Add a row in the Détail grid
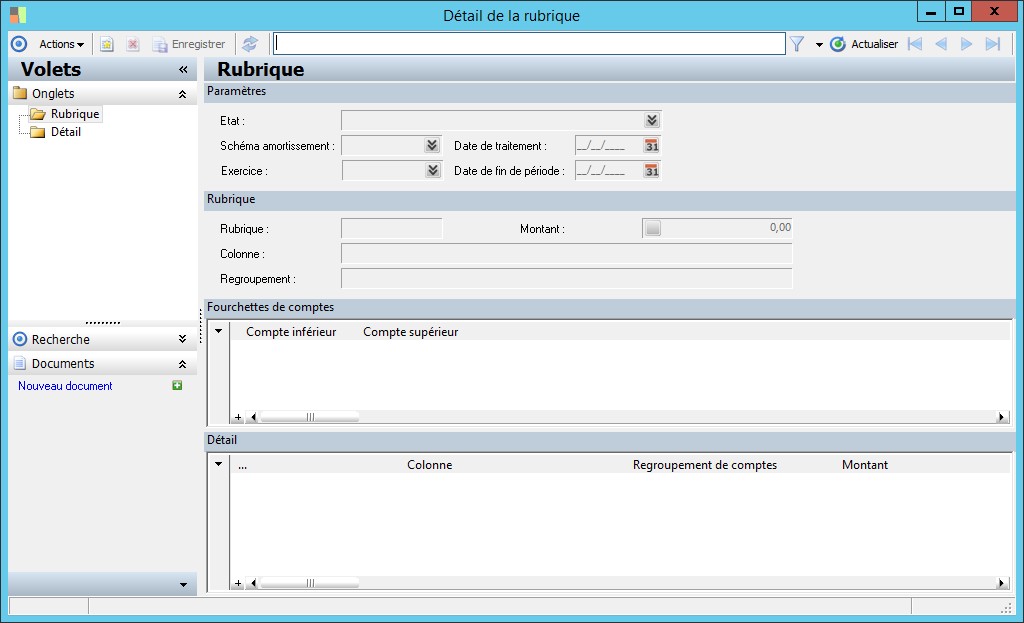1024x623 pixels. click(x=238, y=583)
